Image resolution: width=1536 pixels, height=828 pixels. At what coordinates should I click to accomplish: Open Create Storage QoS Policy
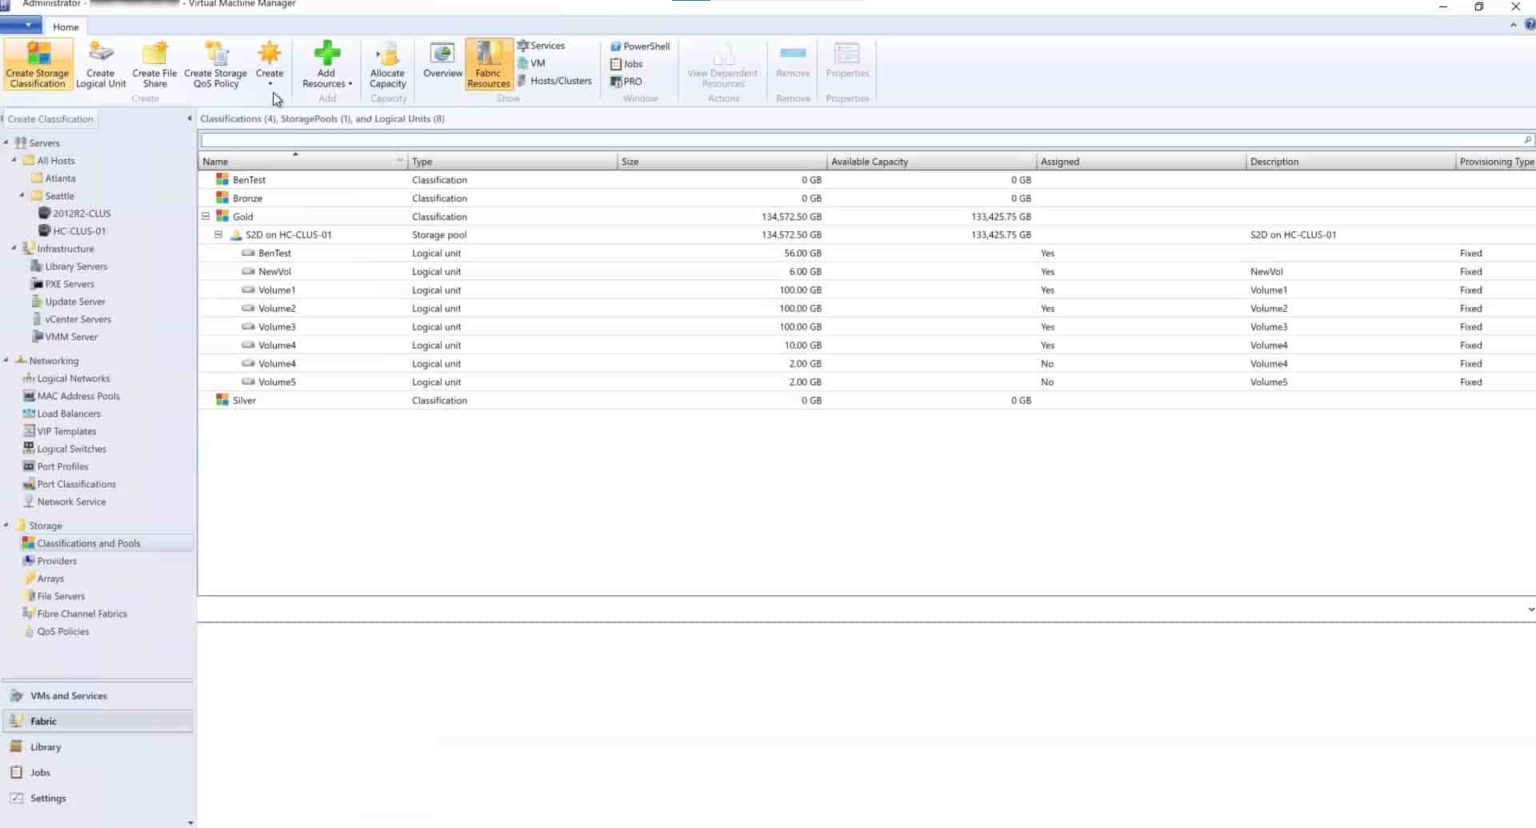[x=215, y=62]
